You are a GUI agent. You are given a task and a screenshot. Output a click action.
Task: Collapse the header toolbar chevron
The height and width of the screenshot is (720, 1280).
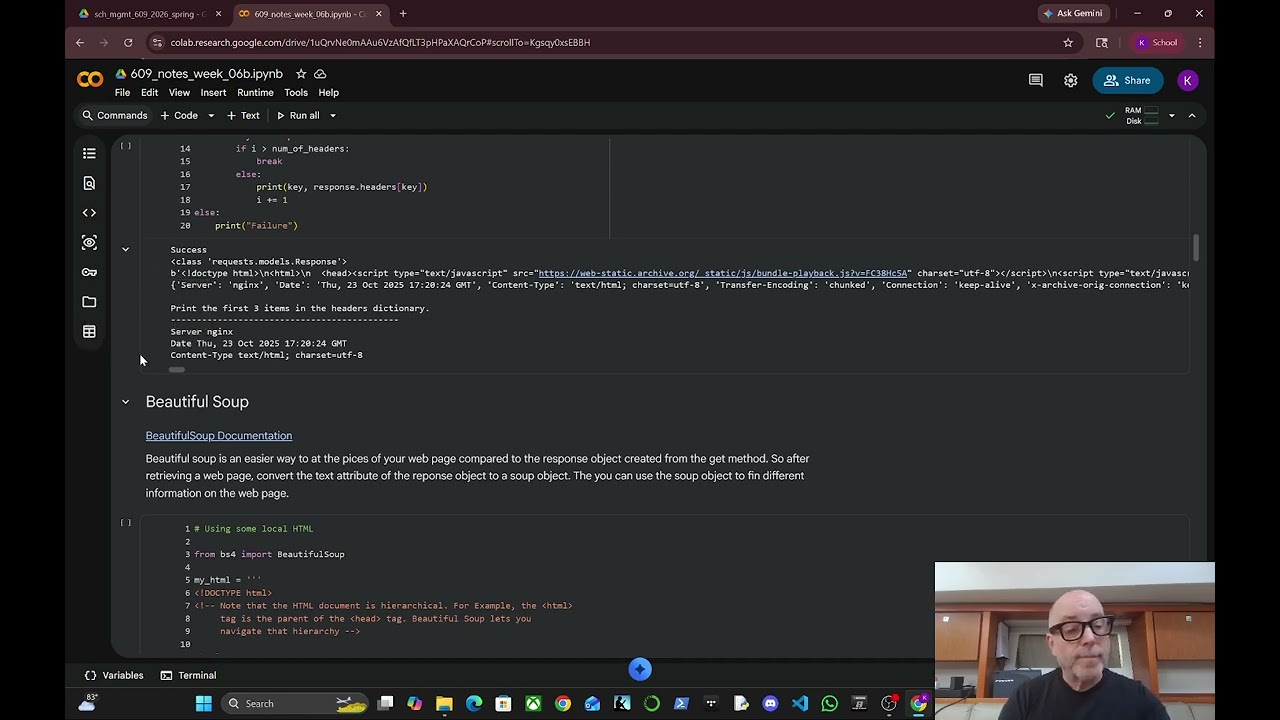point(1192,116)
